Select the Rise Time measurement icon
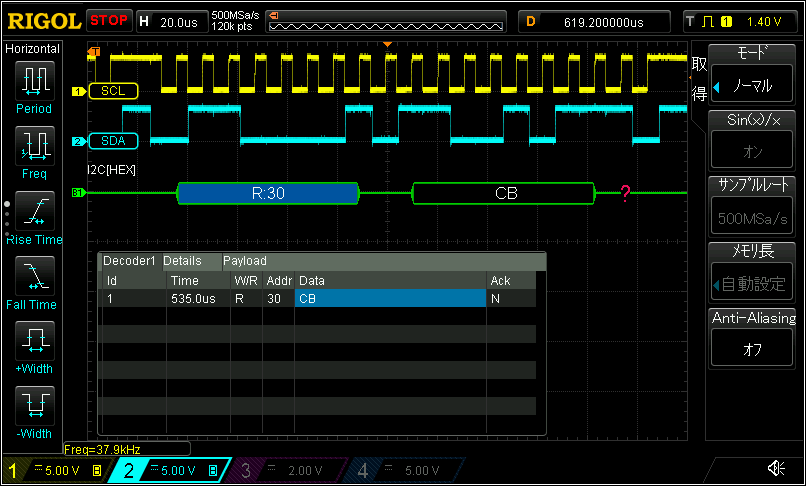 click(35, 211)
